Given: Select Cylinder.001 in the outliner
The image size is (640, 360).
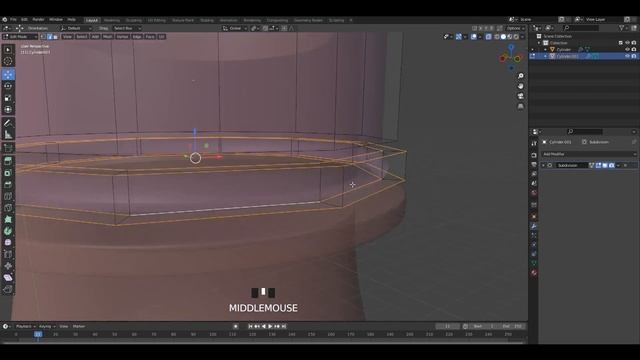Looking at the screenshot, I should click(567, 56).
